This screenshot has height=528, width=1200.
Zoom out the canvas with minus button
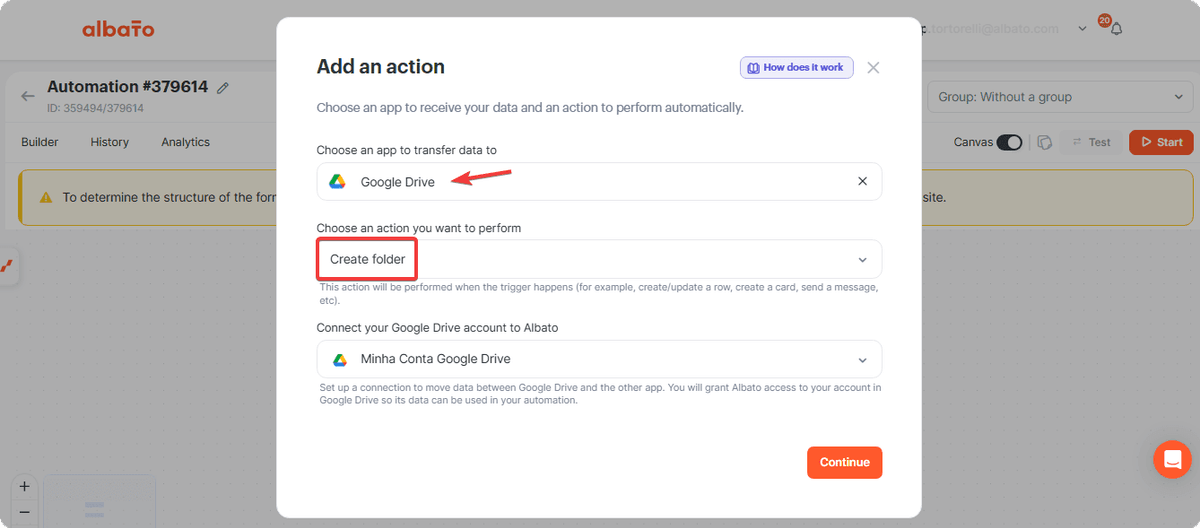(x=25, y=512)
